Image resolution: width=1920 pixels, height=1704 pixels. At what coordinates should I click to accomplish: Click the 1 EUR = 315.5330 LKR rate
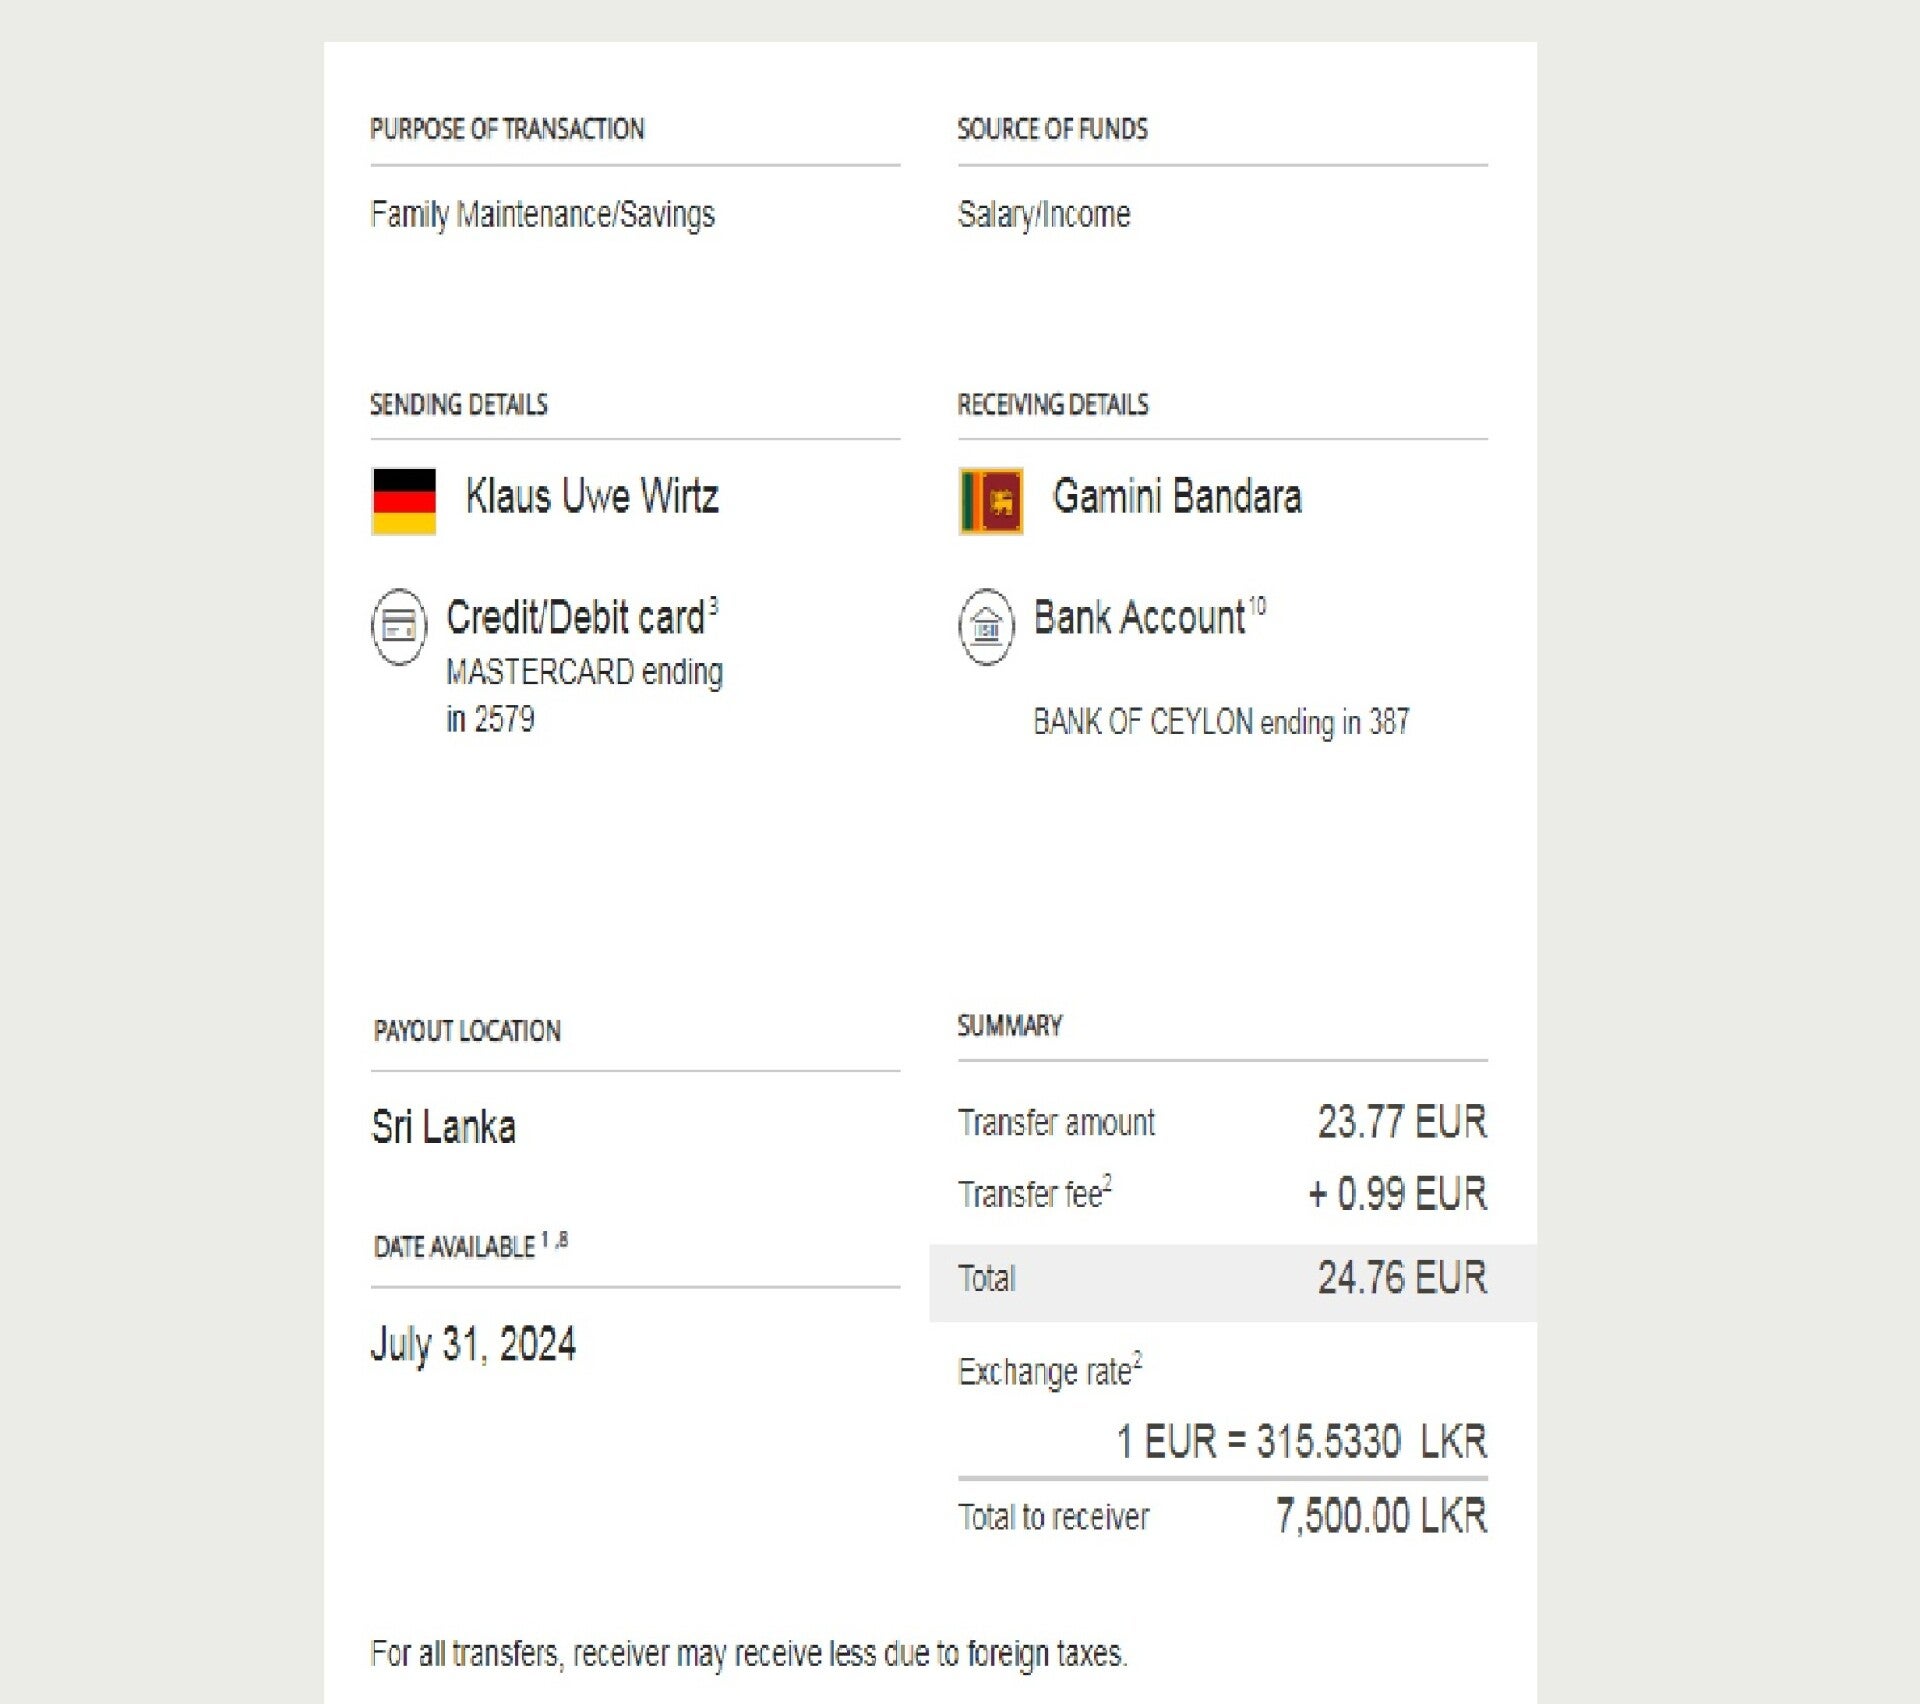click(x=1301, y=1441)
